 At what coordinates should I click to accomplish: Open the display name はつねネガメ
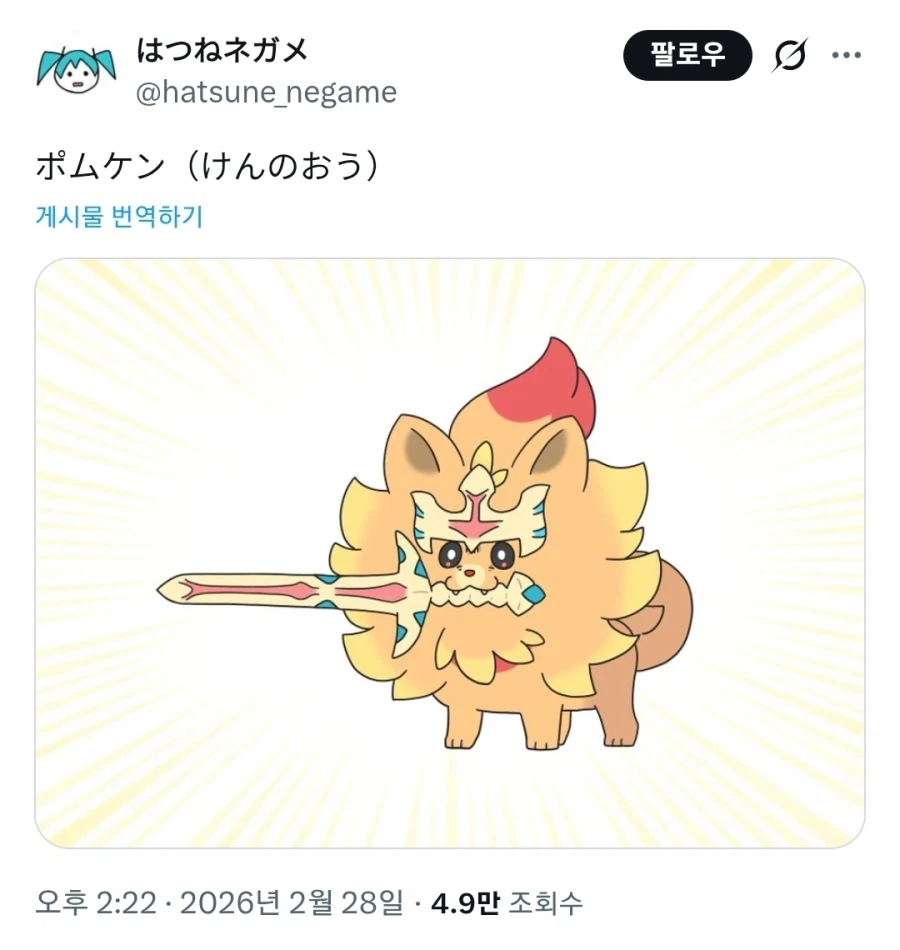(x=222, y=50)
